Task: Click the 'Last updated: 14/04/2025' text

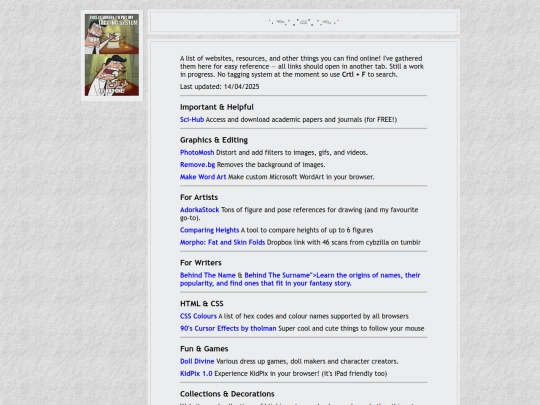Action: coord(219,87)
